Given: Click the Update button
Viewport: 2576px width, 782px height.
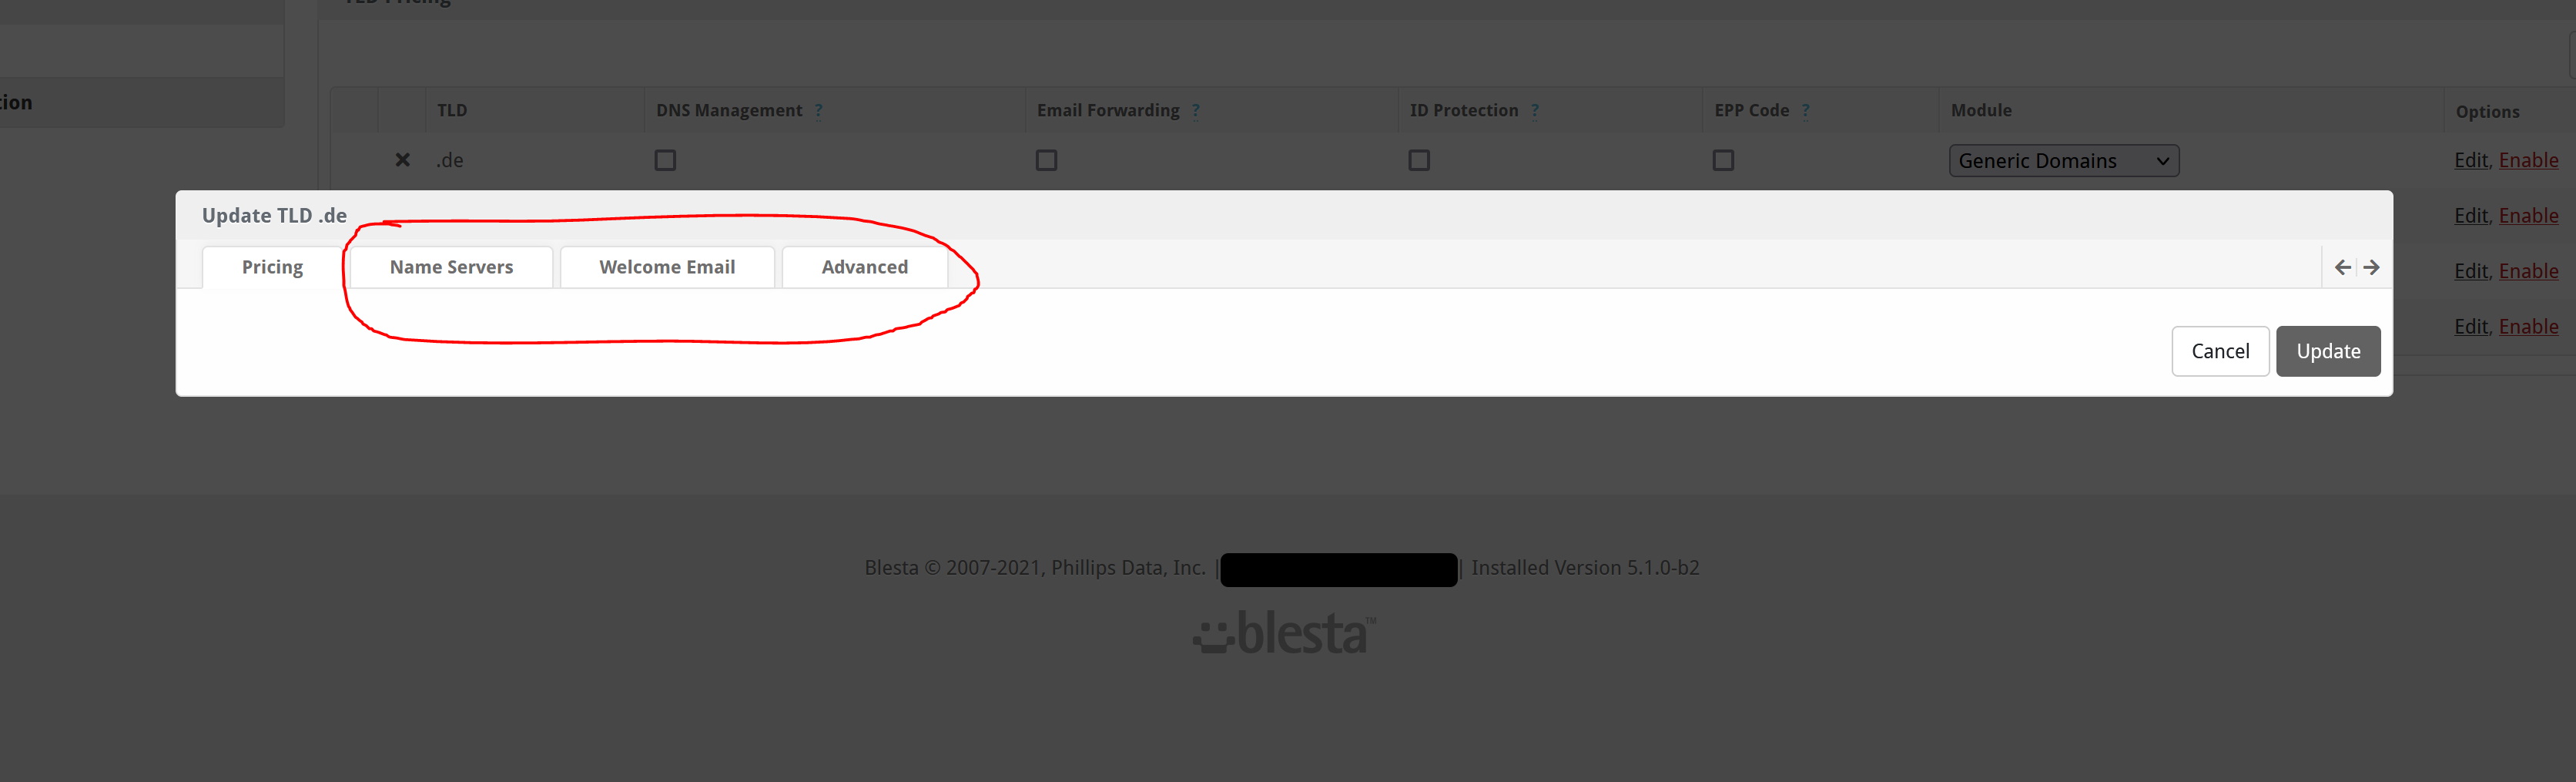Looking at the screenshot, I should [x=2327, y=351].
